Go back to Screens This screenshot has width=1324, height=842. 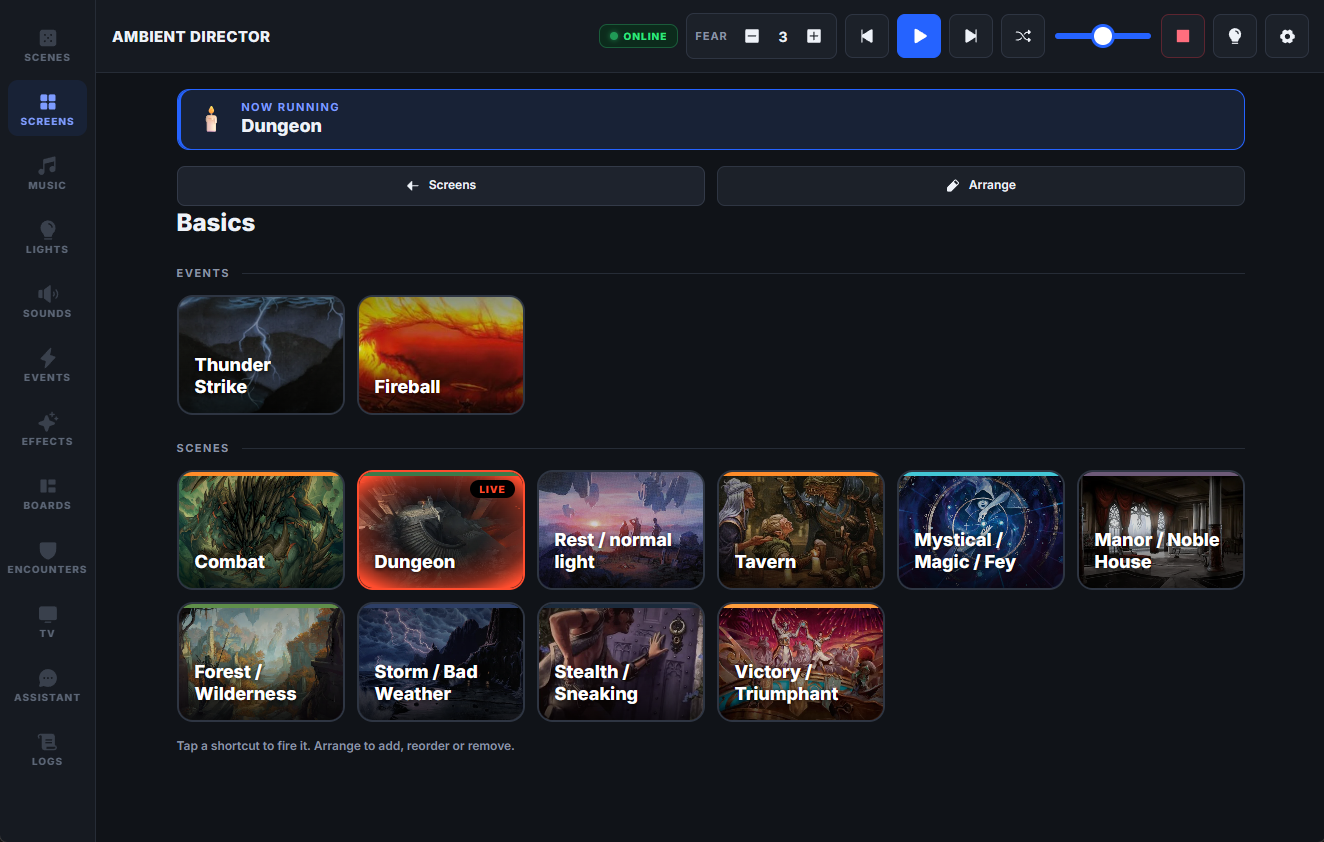tap(441, 186)
